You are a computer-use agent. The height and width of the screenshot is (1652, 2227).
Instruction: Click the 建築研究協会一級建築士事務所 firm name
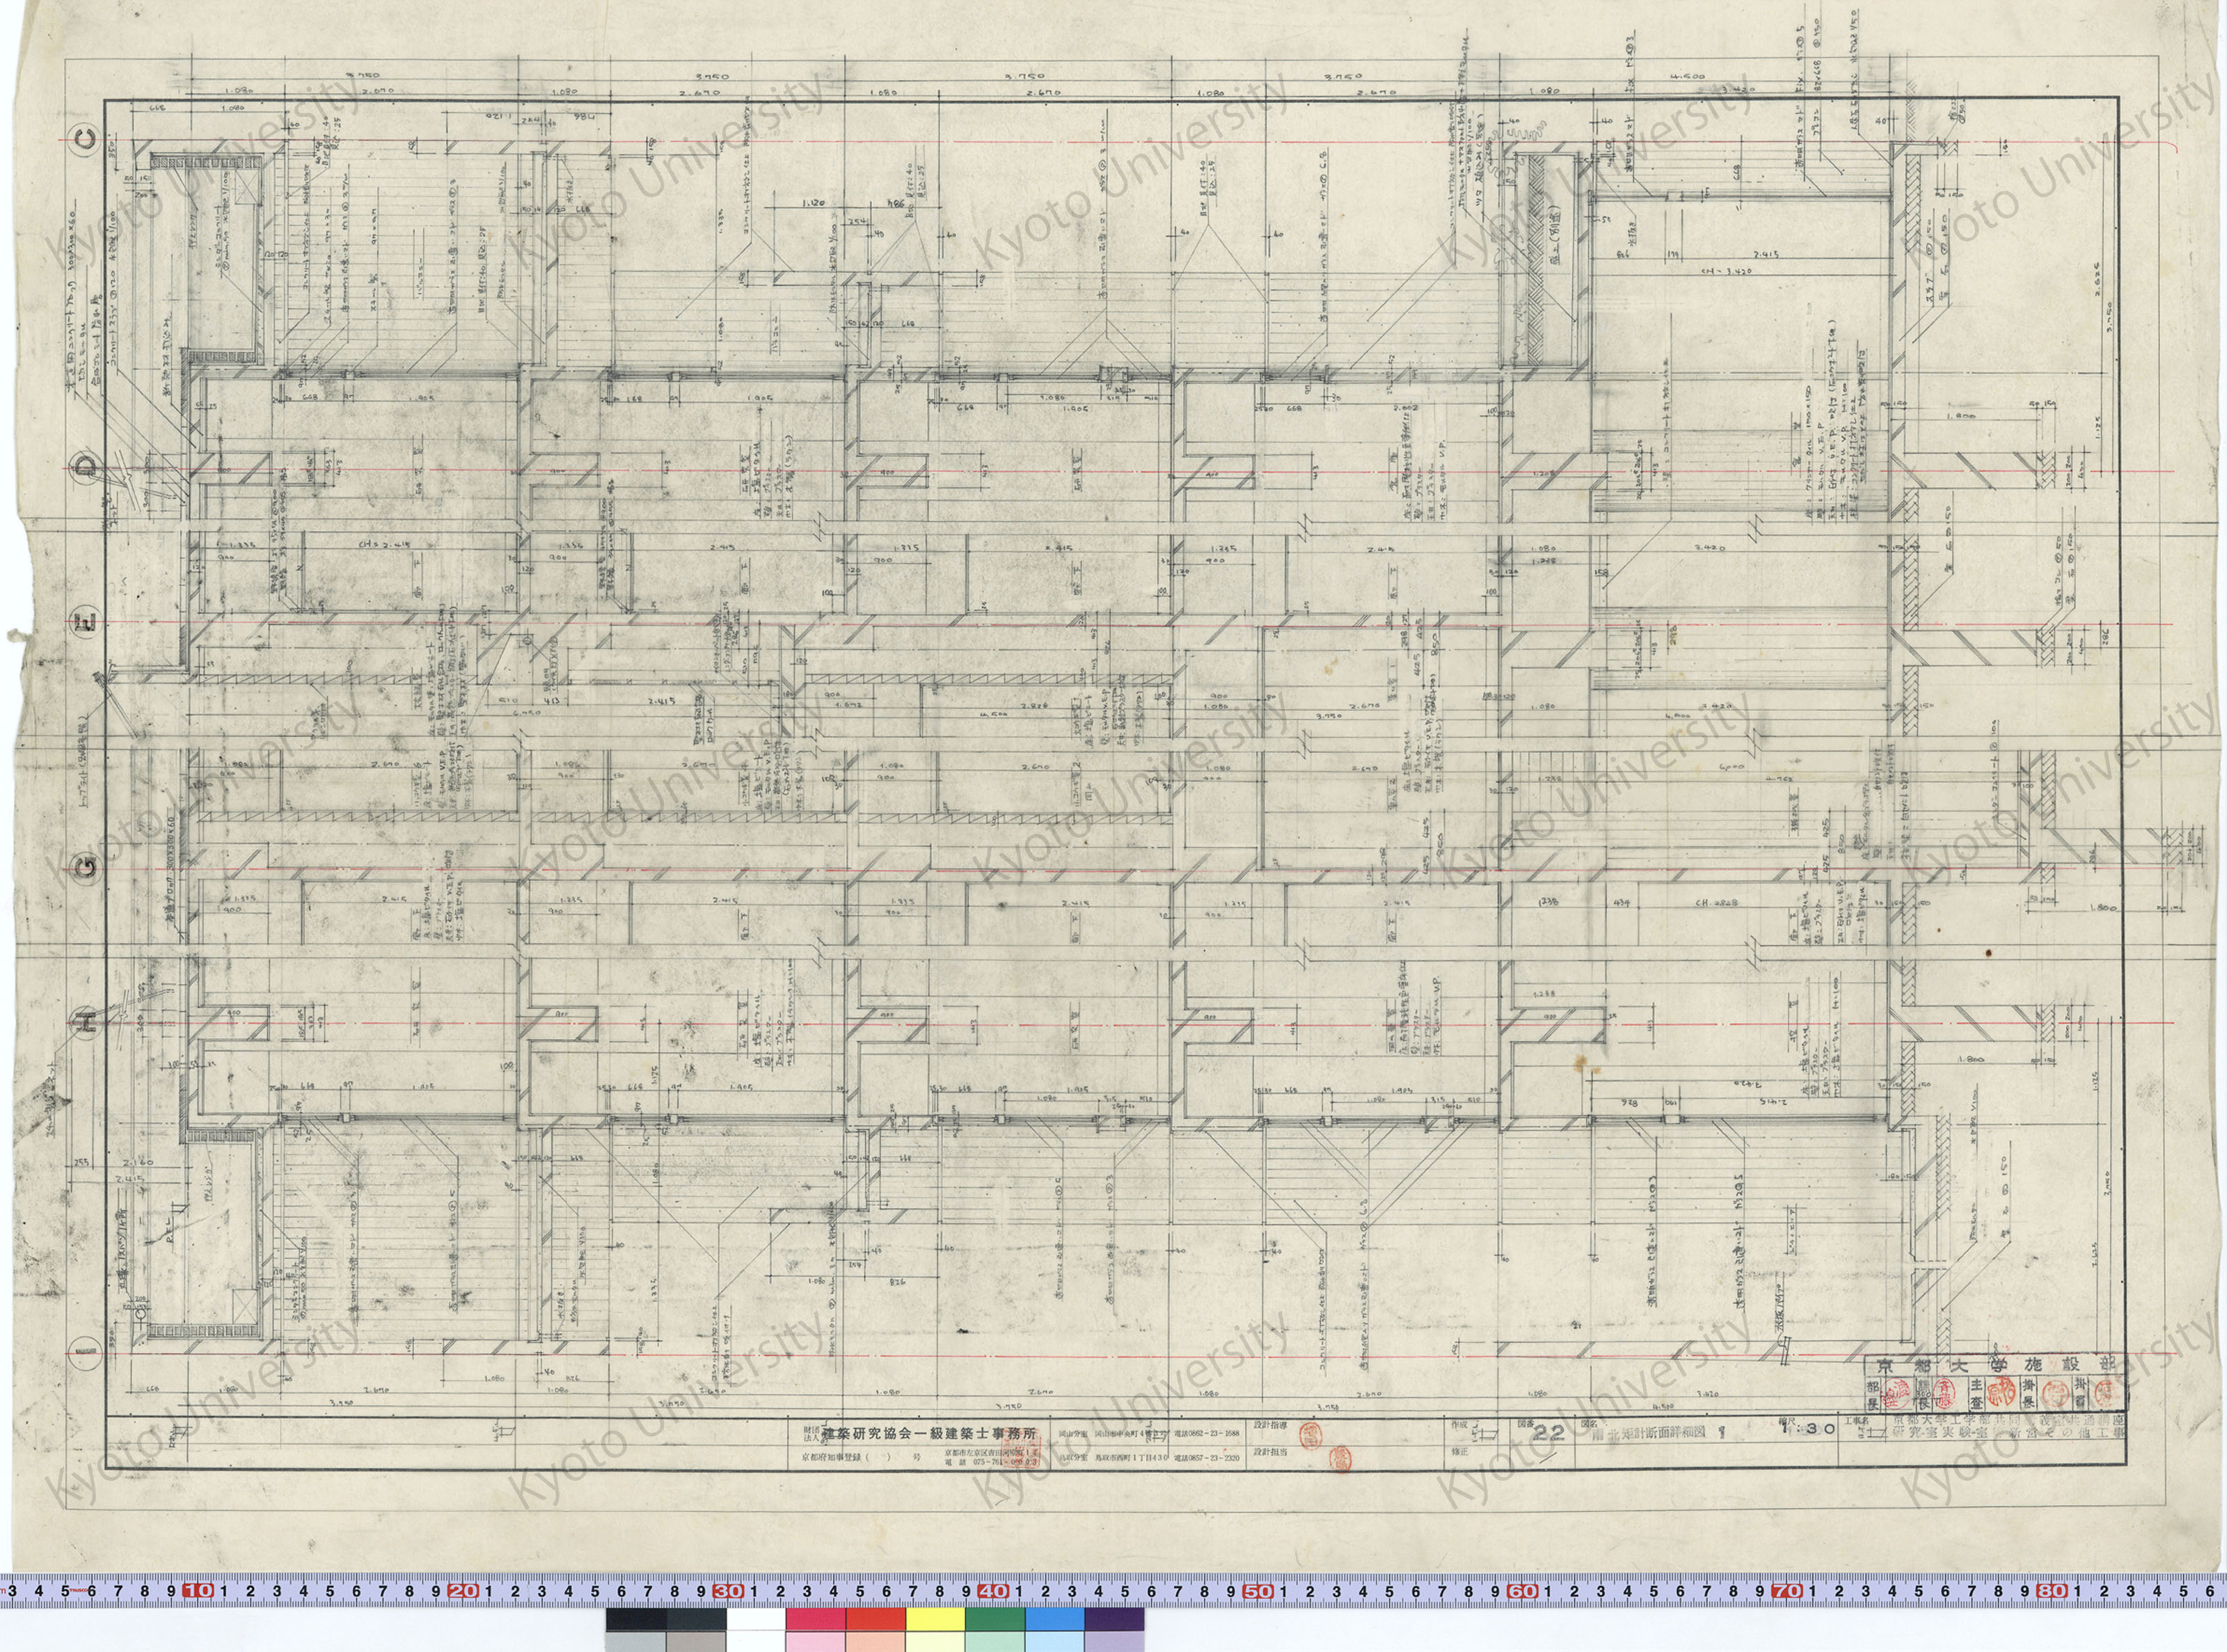929,1433
